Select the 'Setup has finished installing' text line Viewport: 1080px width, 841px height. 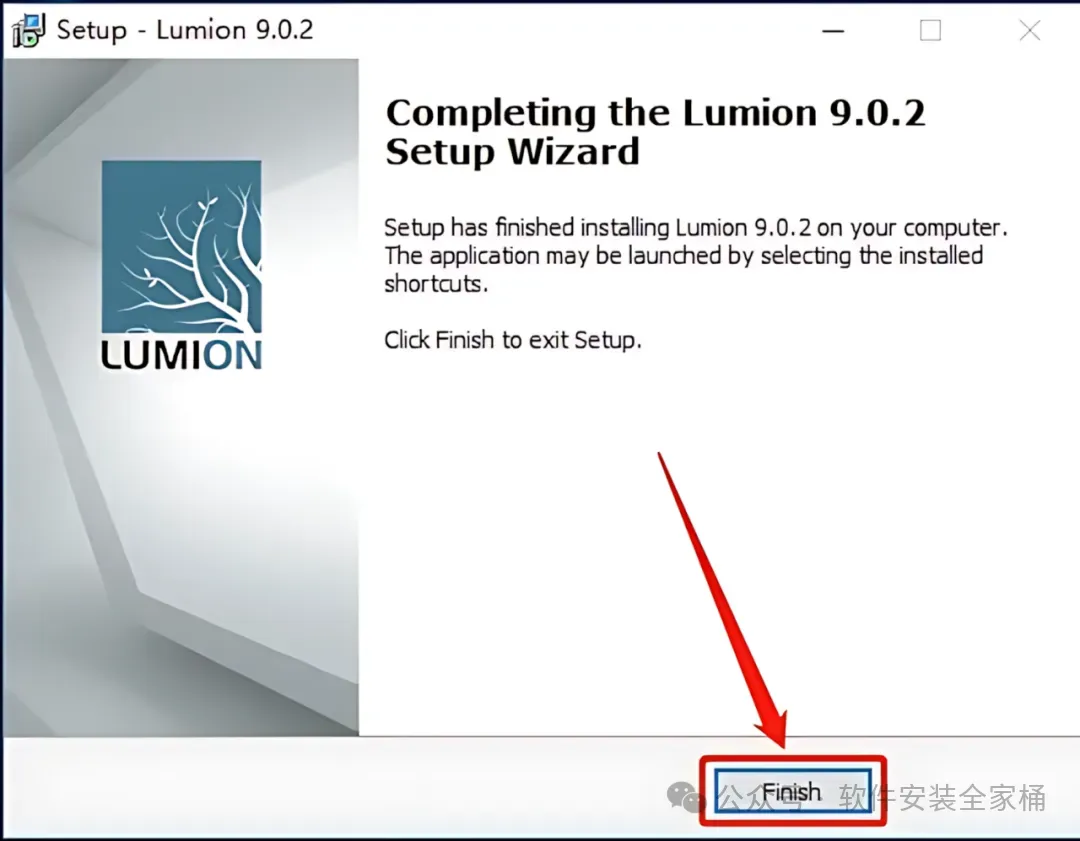pos(696,227)
